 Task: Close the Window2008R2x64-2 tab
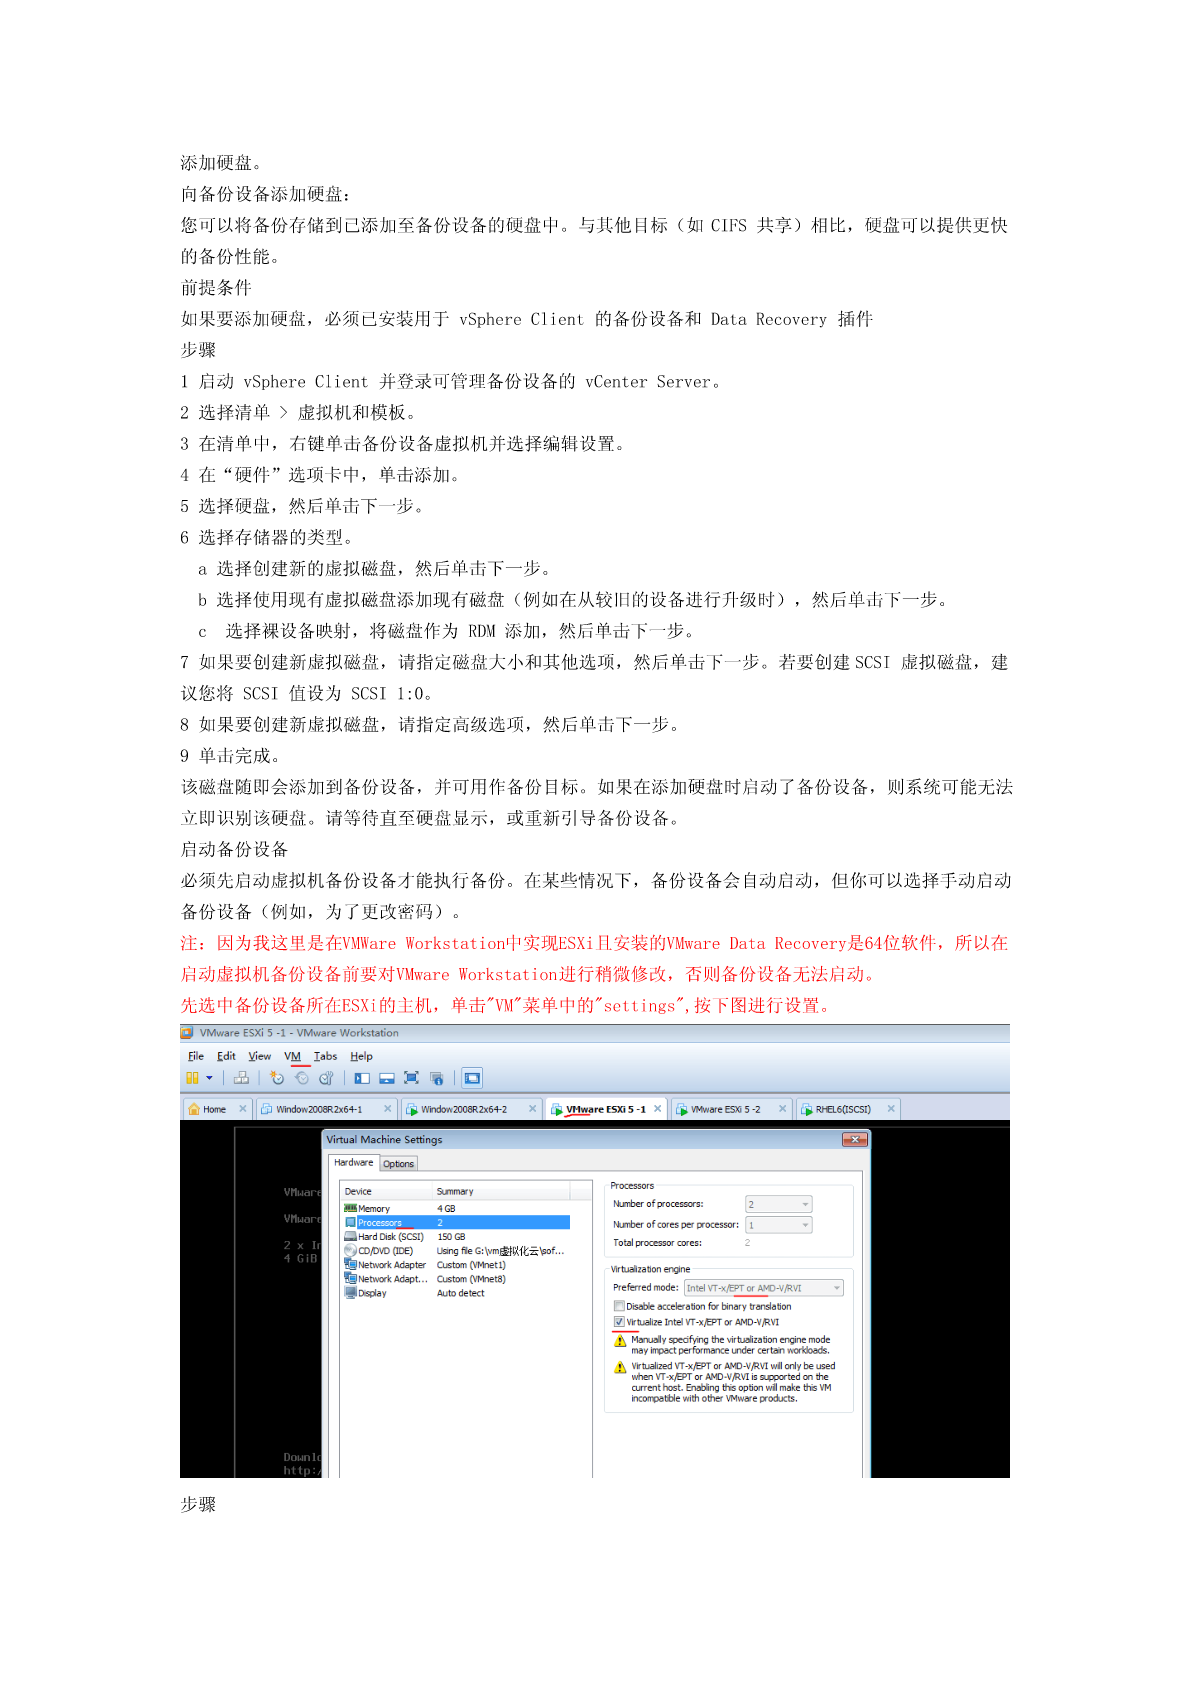pyautogui.click(x=533, y=1109)
